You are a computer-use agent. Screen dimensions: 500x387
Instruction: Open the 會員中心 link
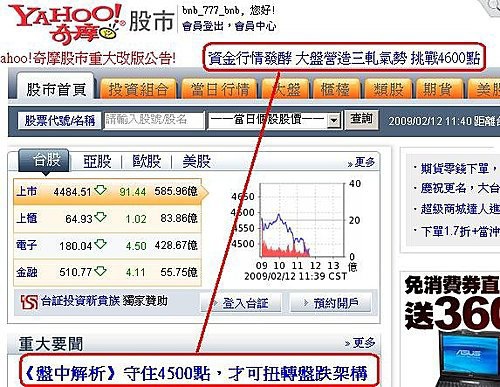[x=255, y=26]
